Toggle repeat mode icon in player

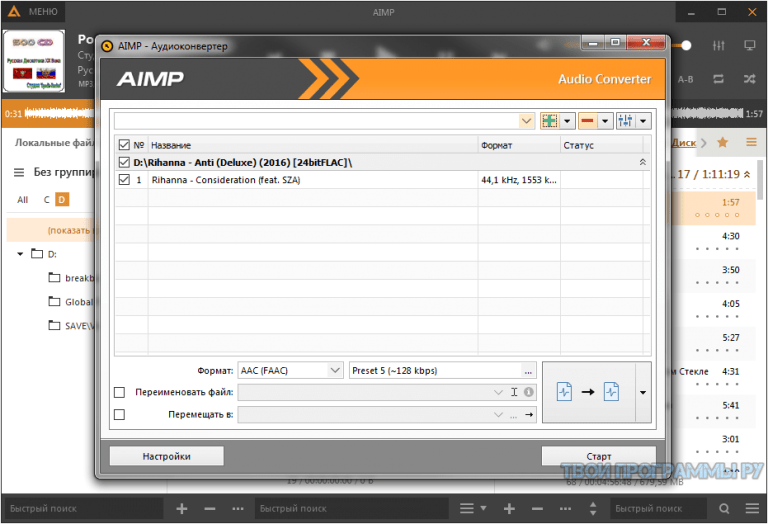(719, 79)
